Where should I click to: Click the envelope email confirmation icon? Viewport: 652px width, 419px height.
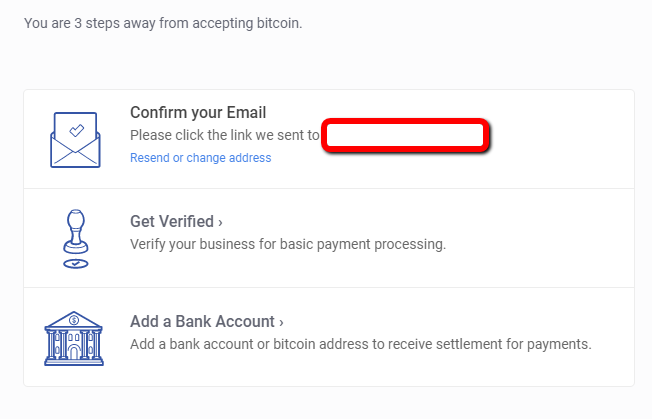click(x=75, y=140)
